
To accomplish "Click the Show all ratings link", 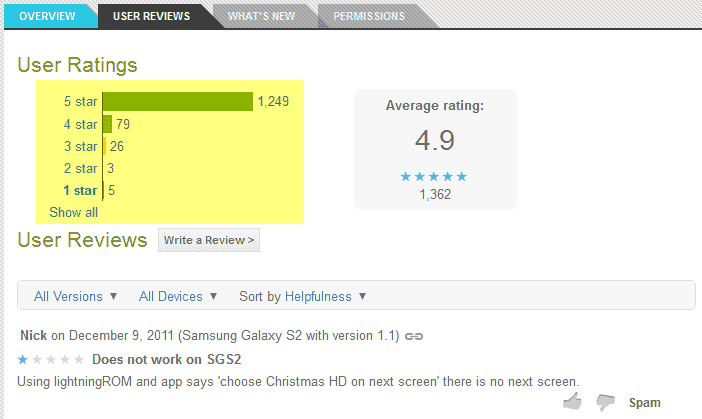I will point(73,212).
